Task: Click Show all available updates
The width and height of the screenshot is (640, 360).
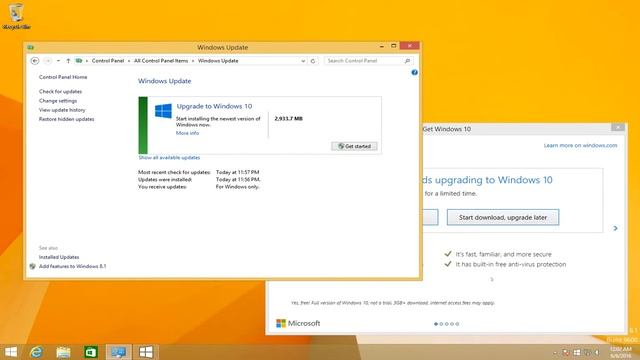Action: 169,158
